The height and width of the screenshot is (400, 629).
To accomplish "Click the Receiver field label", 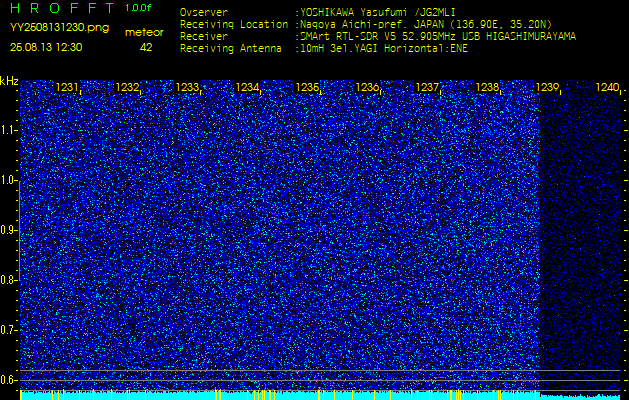I will tap(204, 37).
